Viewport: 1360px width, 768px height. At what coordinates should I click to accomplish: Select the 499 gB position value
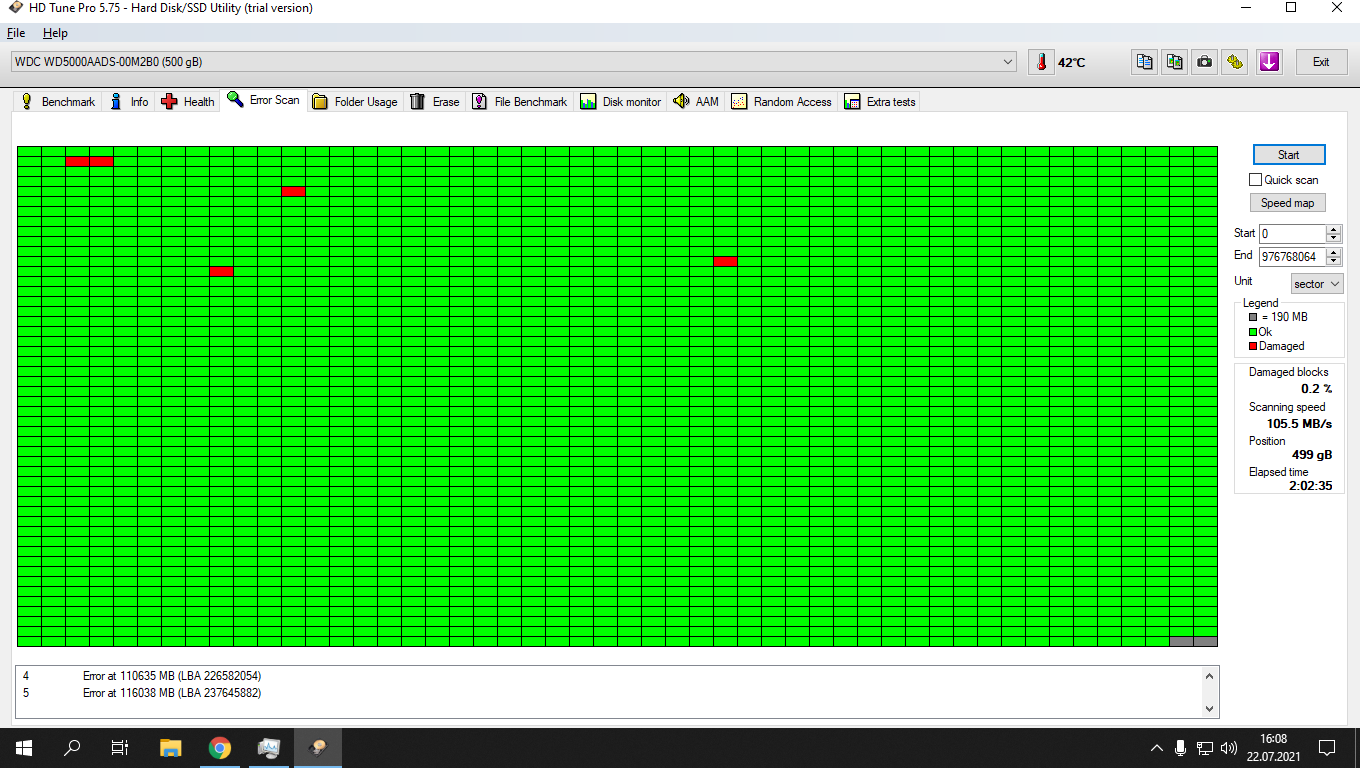(x=1312, y=455)
